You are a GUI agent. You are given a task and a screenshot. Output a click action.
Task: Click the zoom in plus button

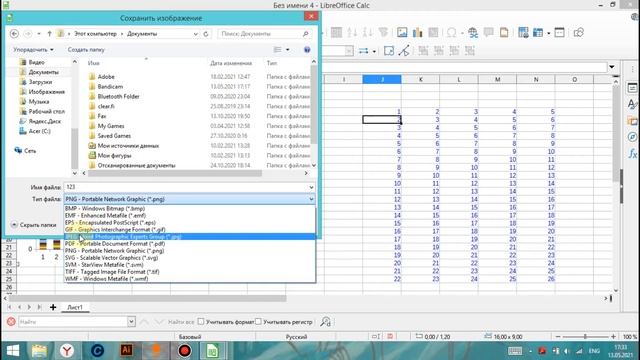pos(613,337)
